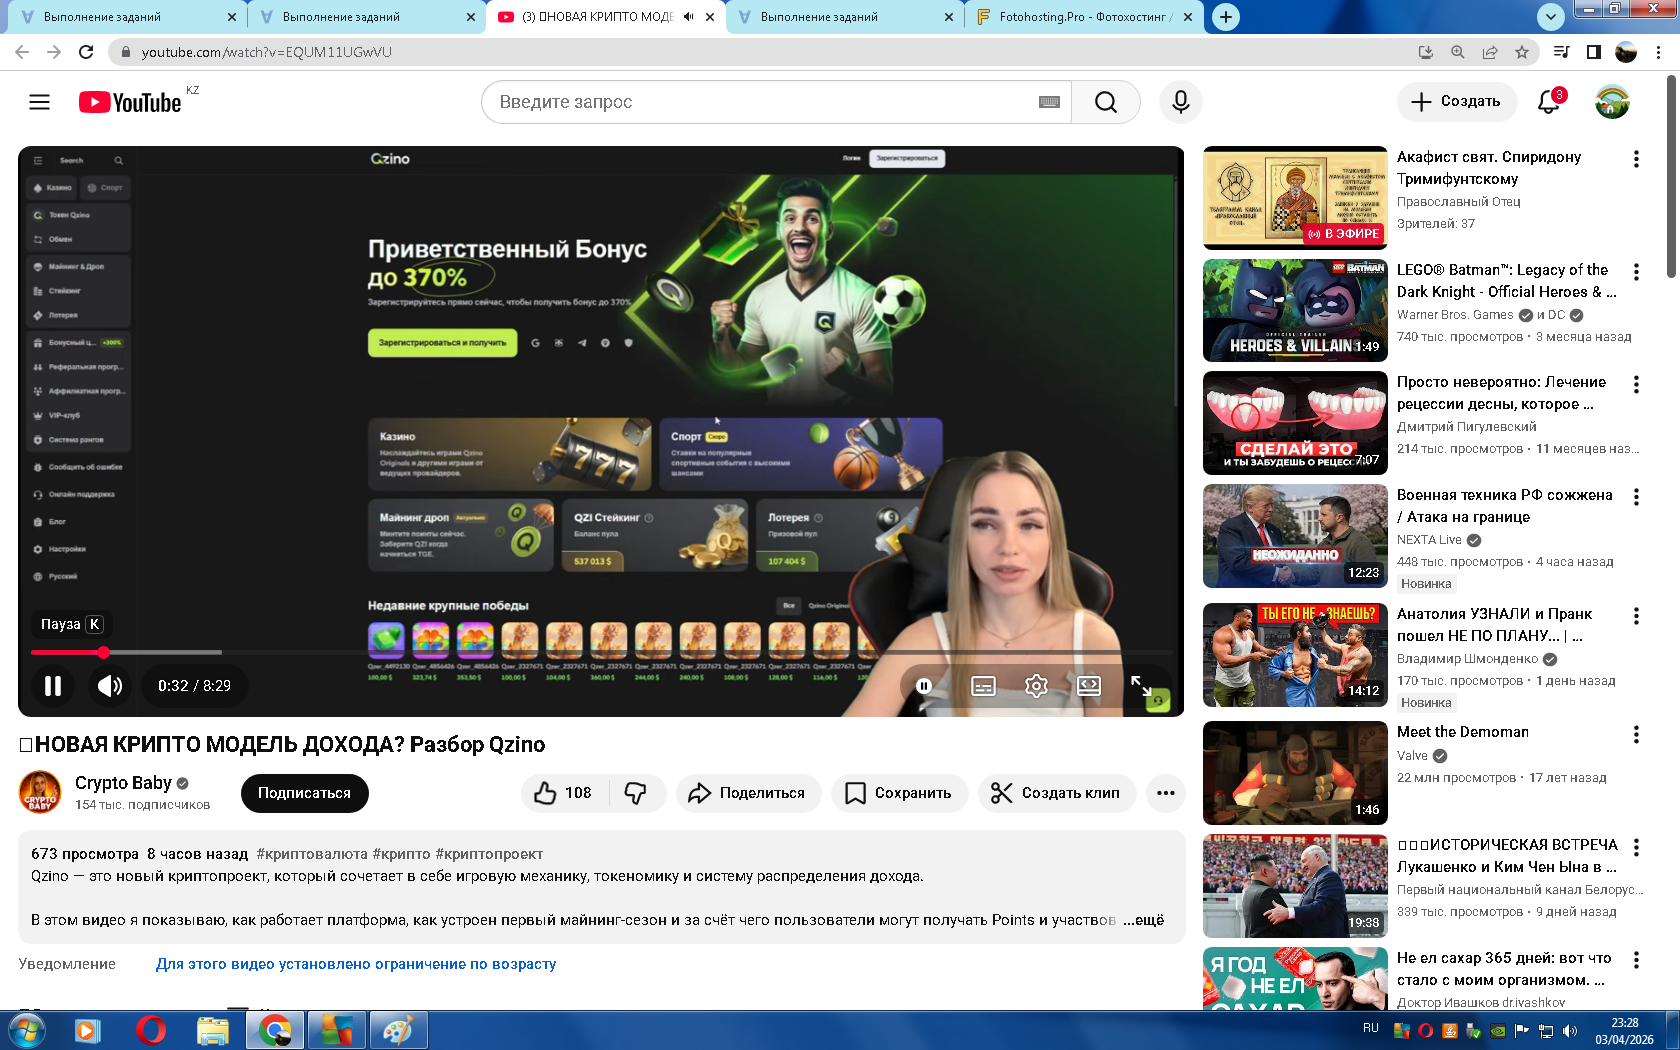
Task: Launch Opera from the taskbar
Action: pyautogui.click(x=150, y=1030)
